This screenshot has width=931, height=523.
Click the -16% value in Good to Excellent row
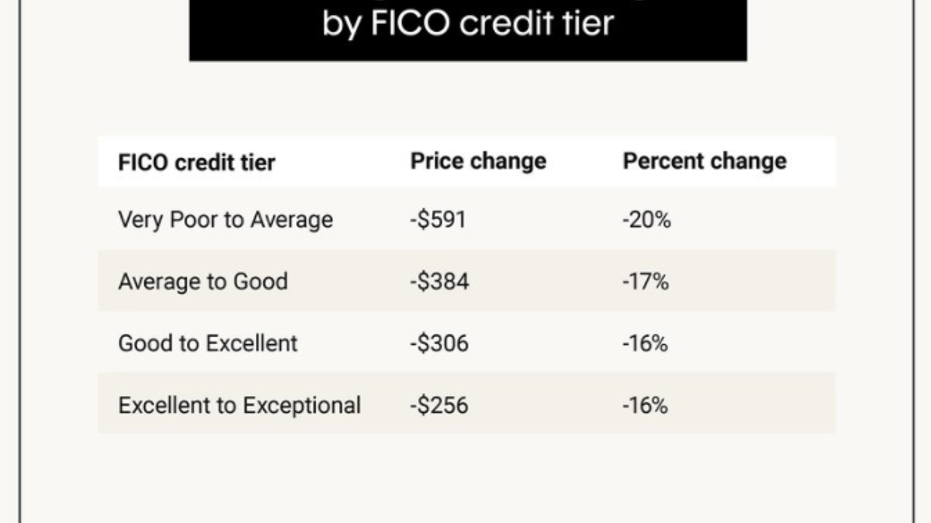(645, 343)
